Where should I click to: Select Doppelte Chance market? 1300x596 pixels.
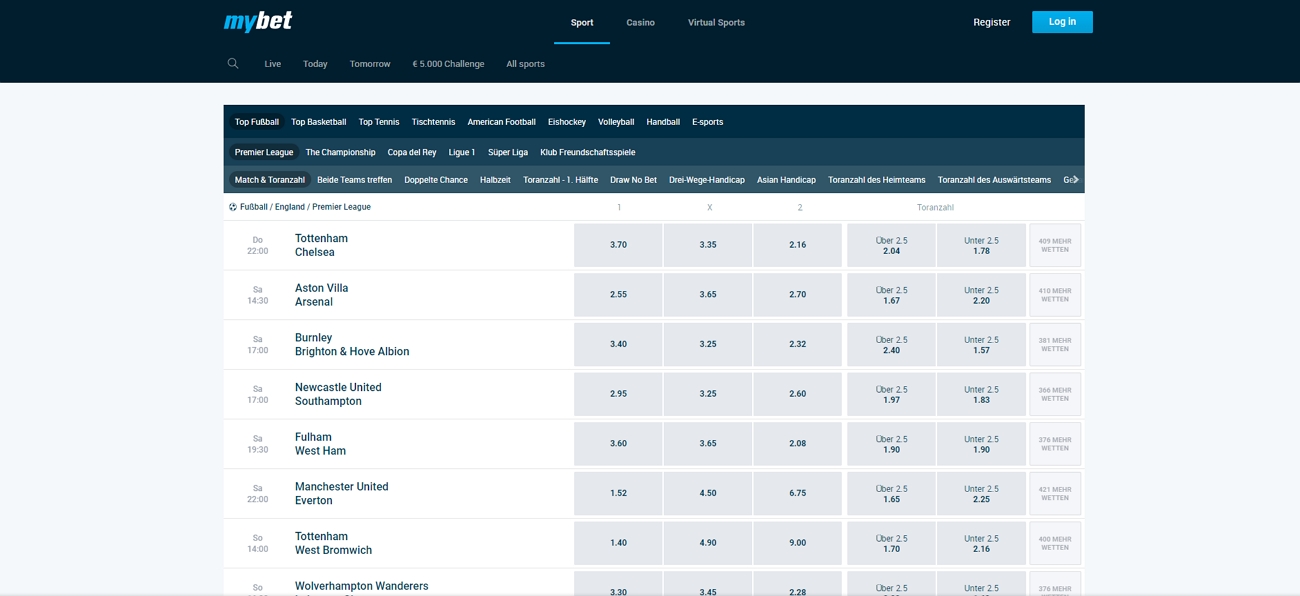(x=436, y=180)
